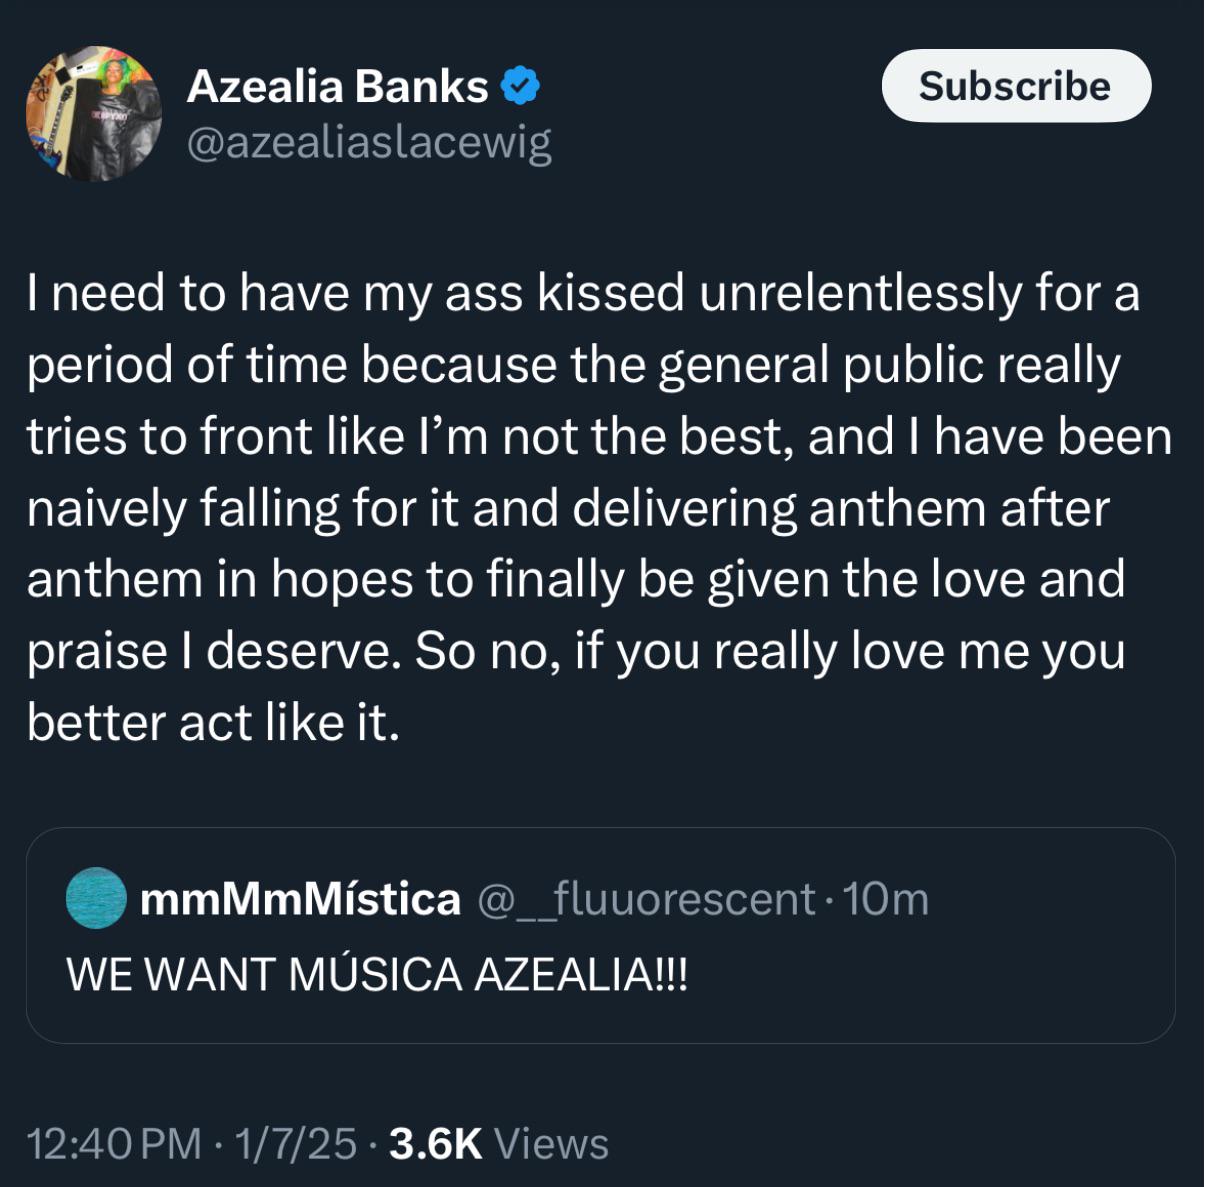
Task: Click the tweet's first line starting "I need"
Action: click(x=583, y=294)
